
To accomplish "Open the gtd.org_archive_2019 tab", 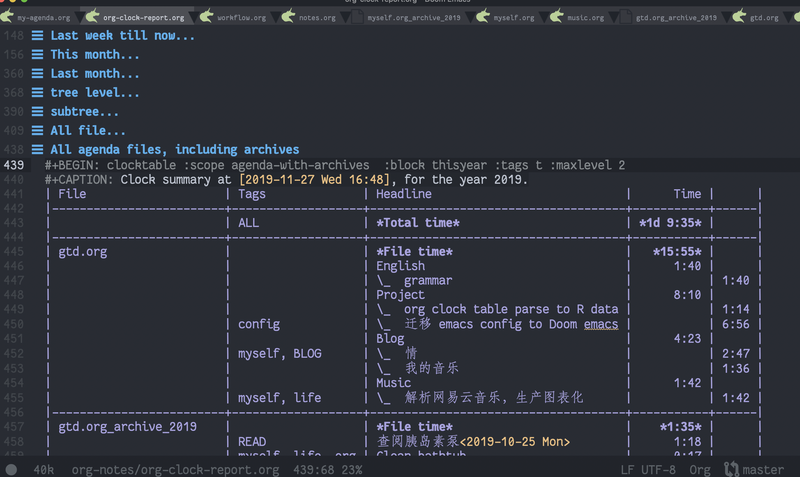I will pyautogui.click(x=676, y=18).
